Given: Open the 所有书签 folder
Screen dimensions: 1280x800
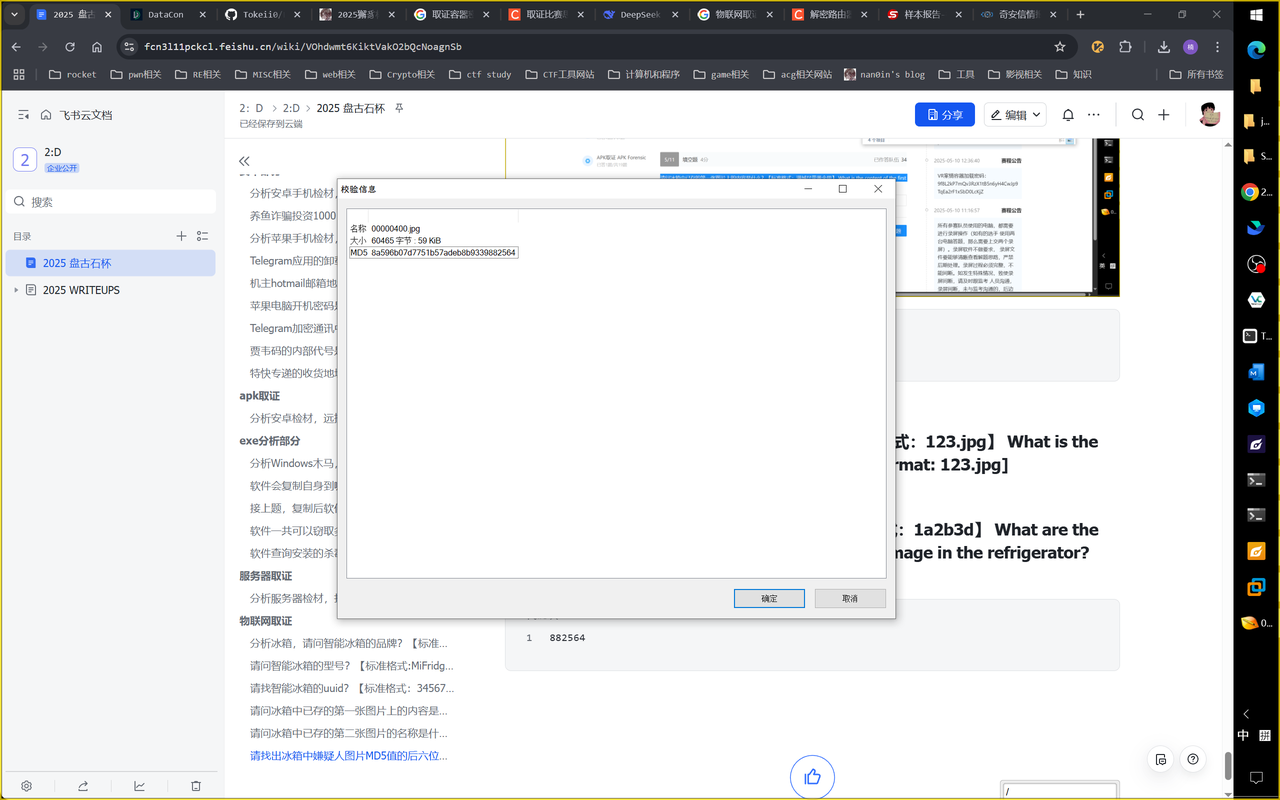Looking at the screenshot, I should tap(1196, 74).
